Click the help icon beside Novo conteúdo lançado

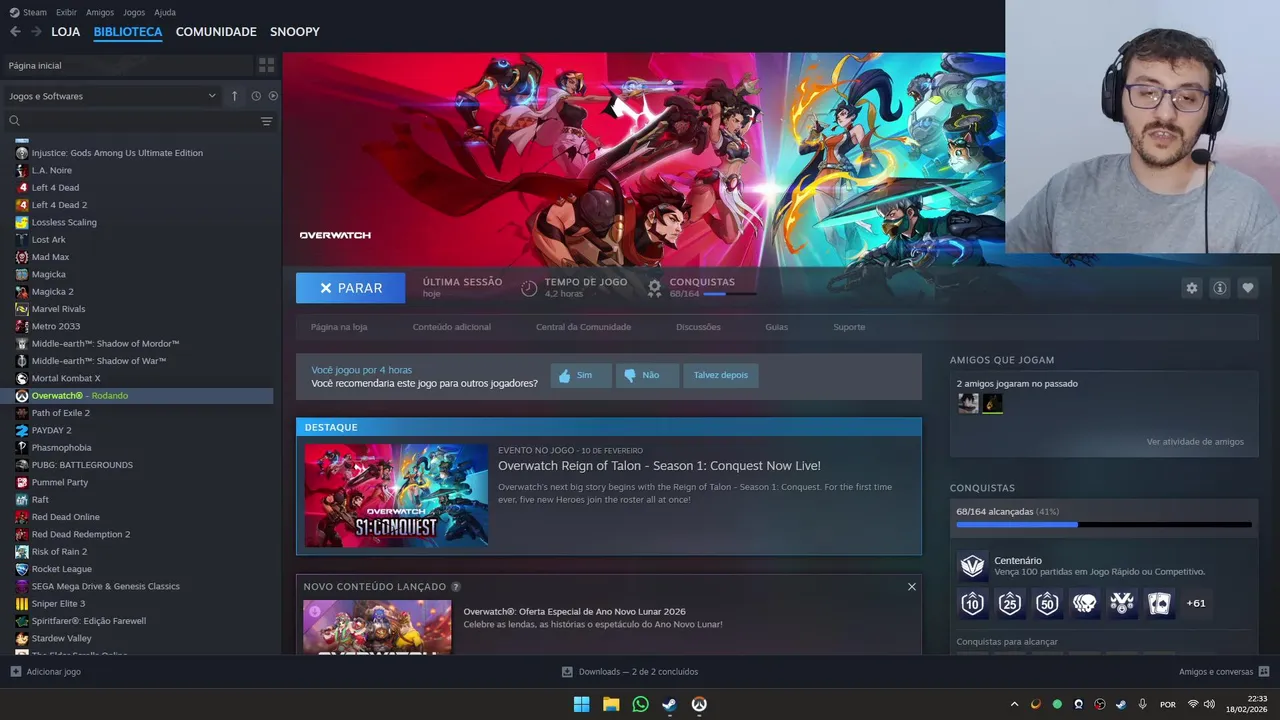456,587
